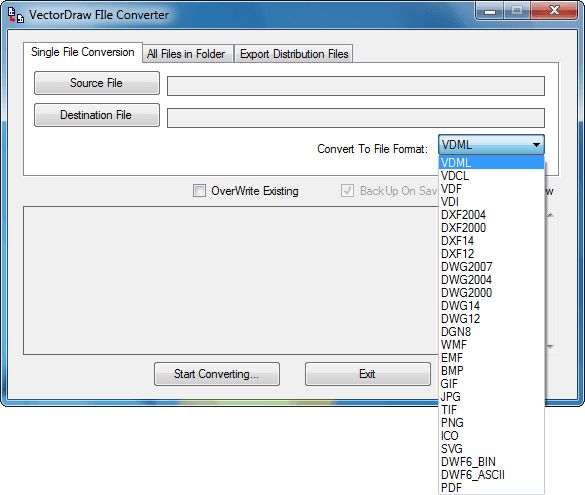Choose DGN8 format option

click(x=491, y=332)
